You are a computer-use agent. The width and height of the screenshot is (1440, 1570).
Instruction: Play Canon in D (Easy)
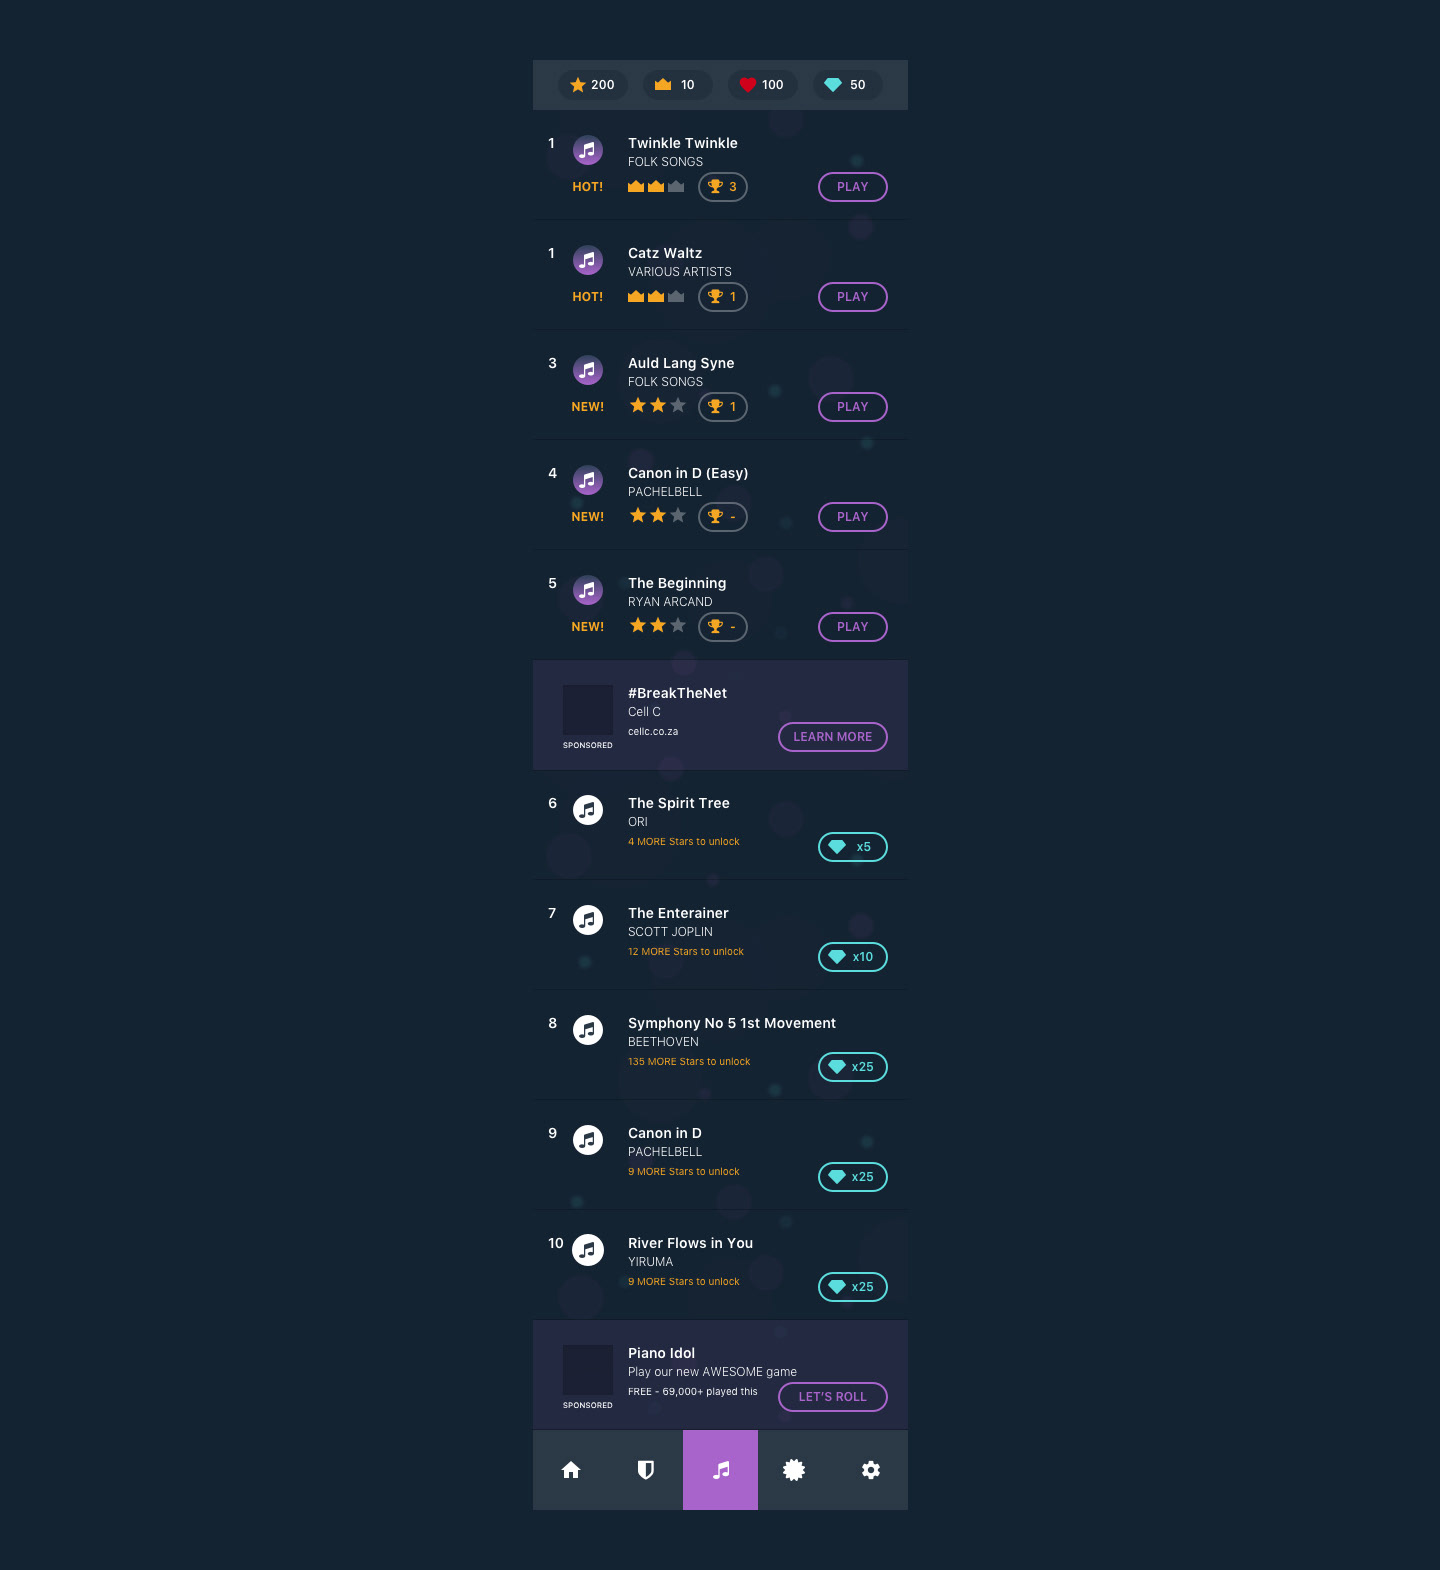click(853, 517)
